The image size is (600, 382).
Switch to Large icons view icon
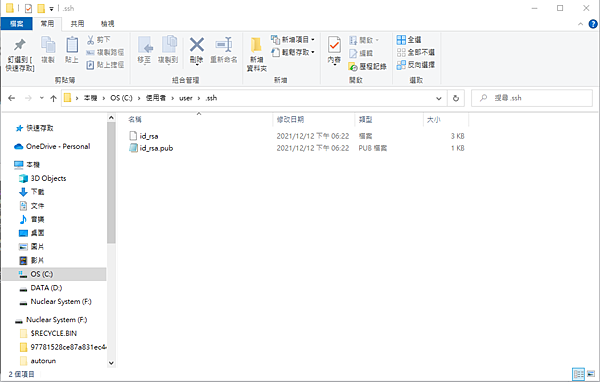pyautogui.click(x=591, y=374)
